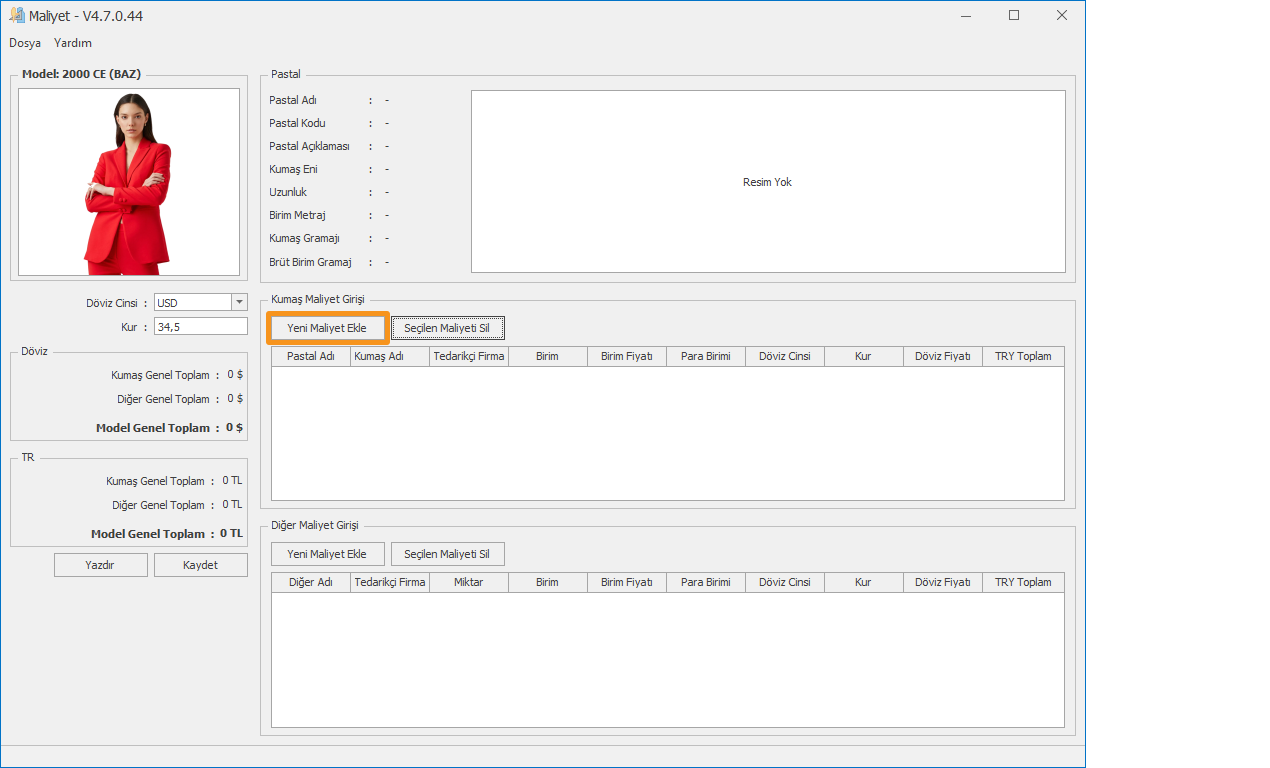The width and height of the screenshot is (1270, 768).
Task: Open the Yardım menu
Action: pos(73,43)
